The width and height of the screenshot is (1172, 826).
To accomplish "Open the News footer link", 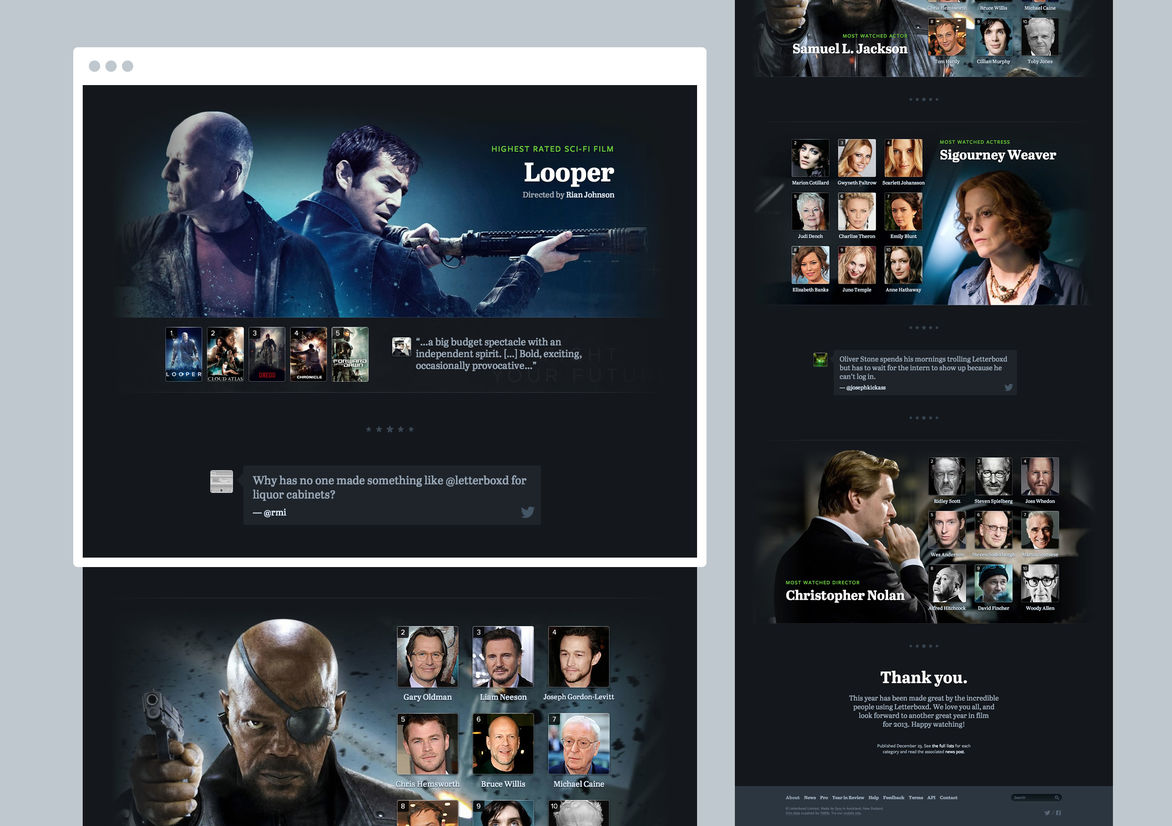I will [810, 798].
